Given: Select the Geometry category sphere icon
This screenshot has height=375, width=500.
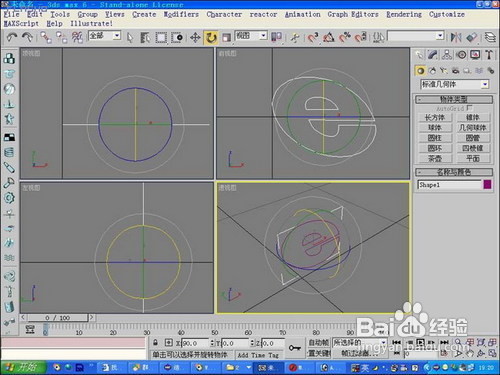Looking at the screenshot, I should point(420,71).
